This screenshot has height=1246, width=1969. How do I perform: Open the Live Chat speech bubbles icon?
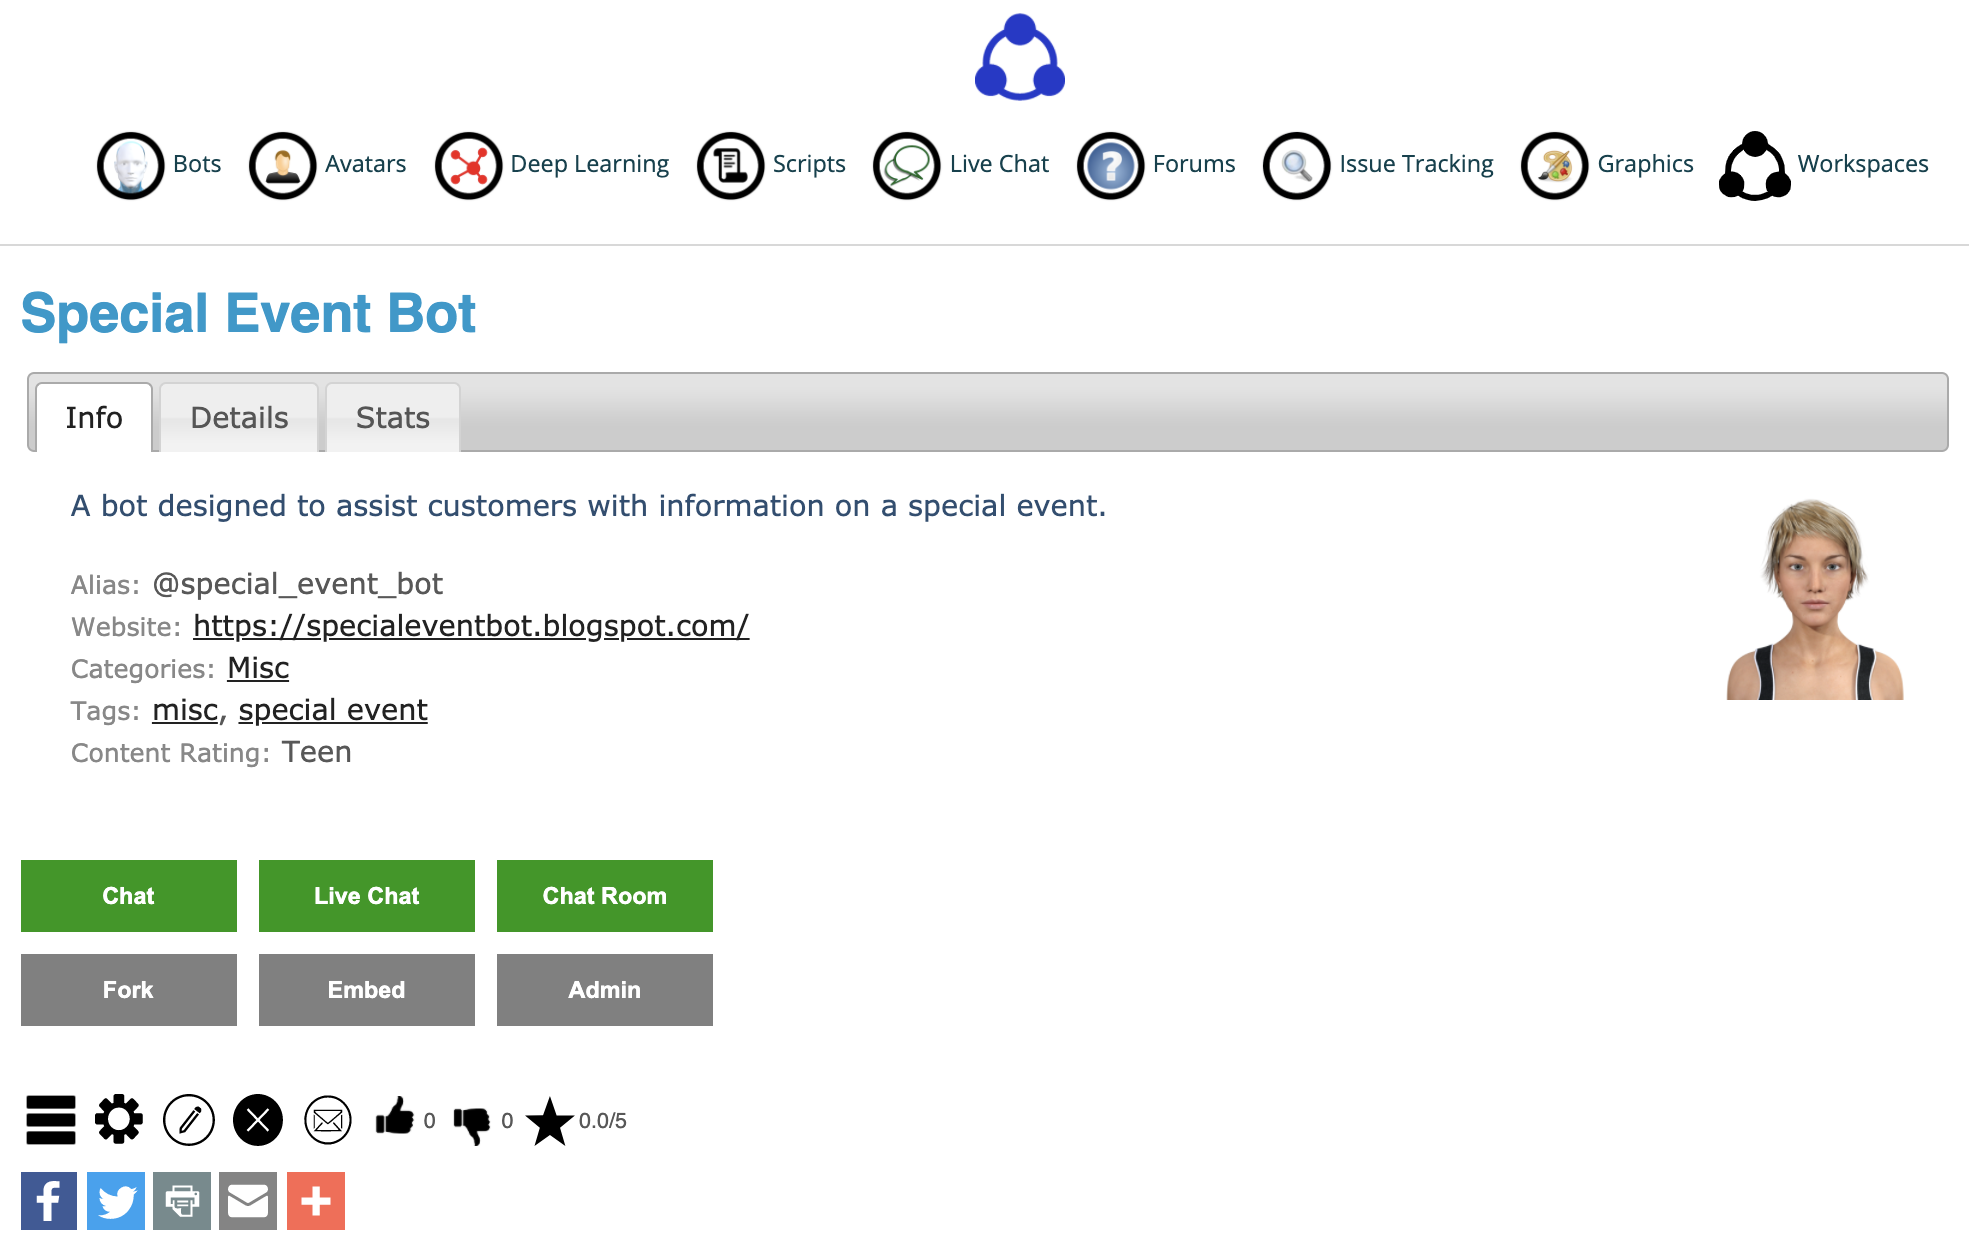[907, 165]
